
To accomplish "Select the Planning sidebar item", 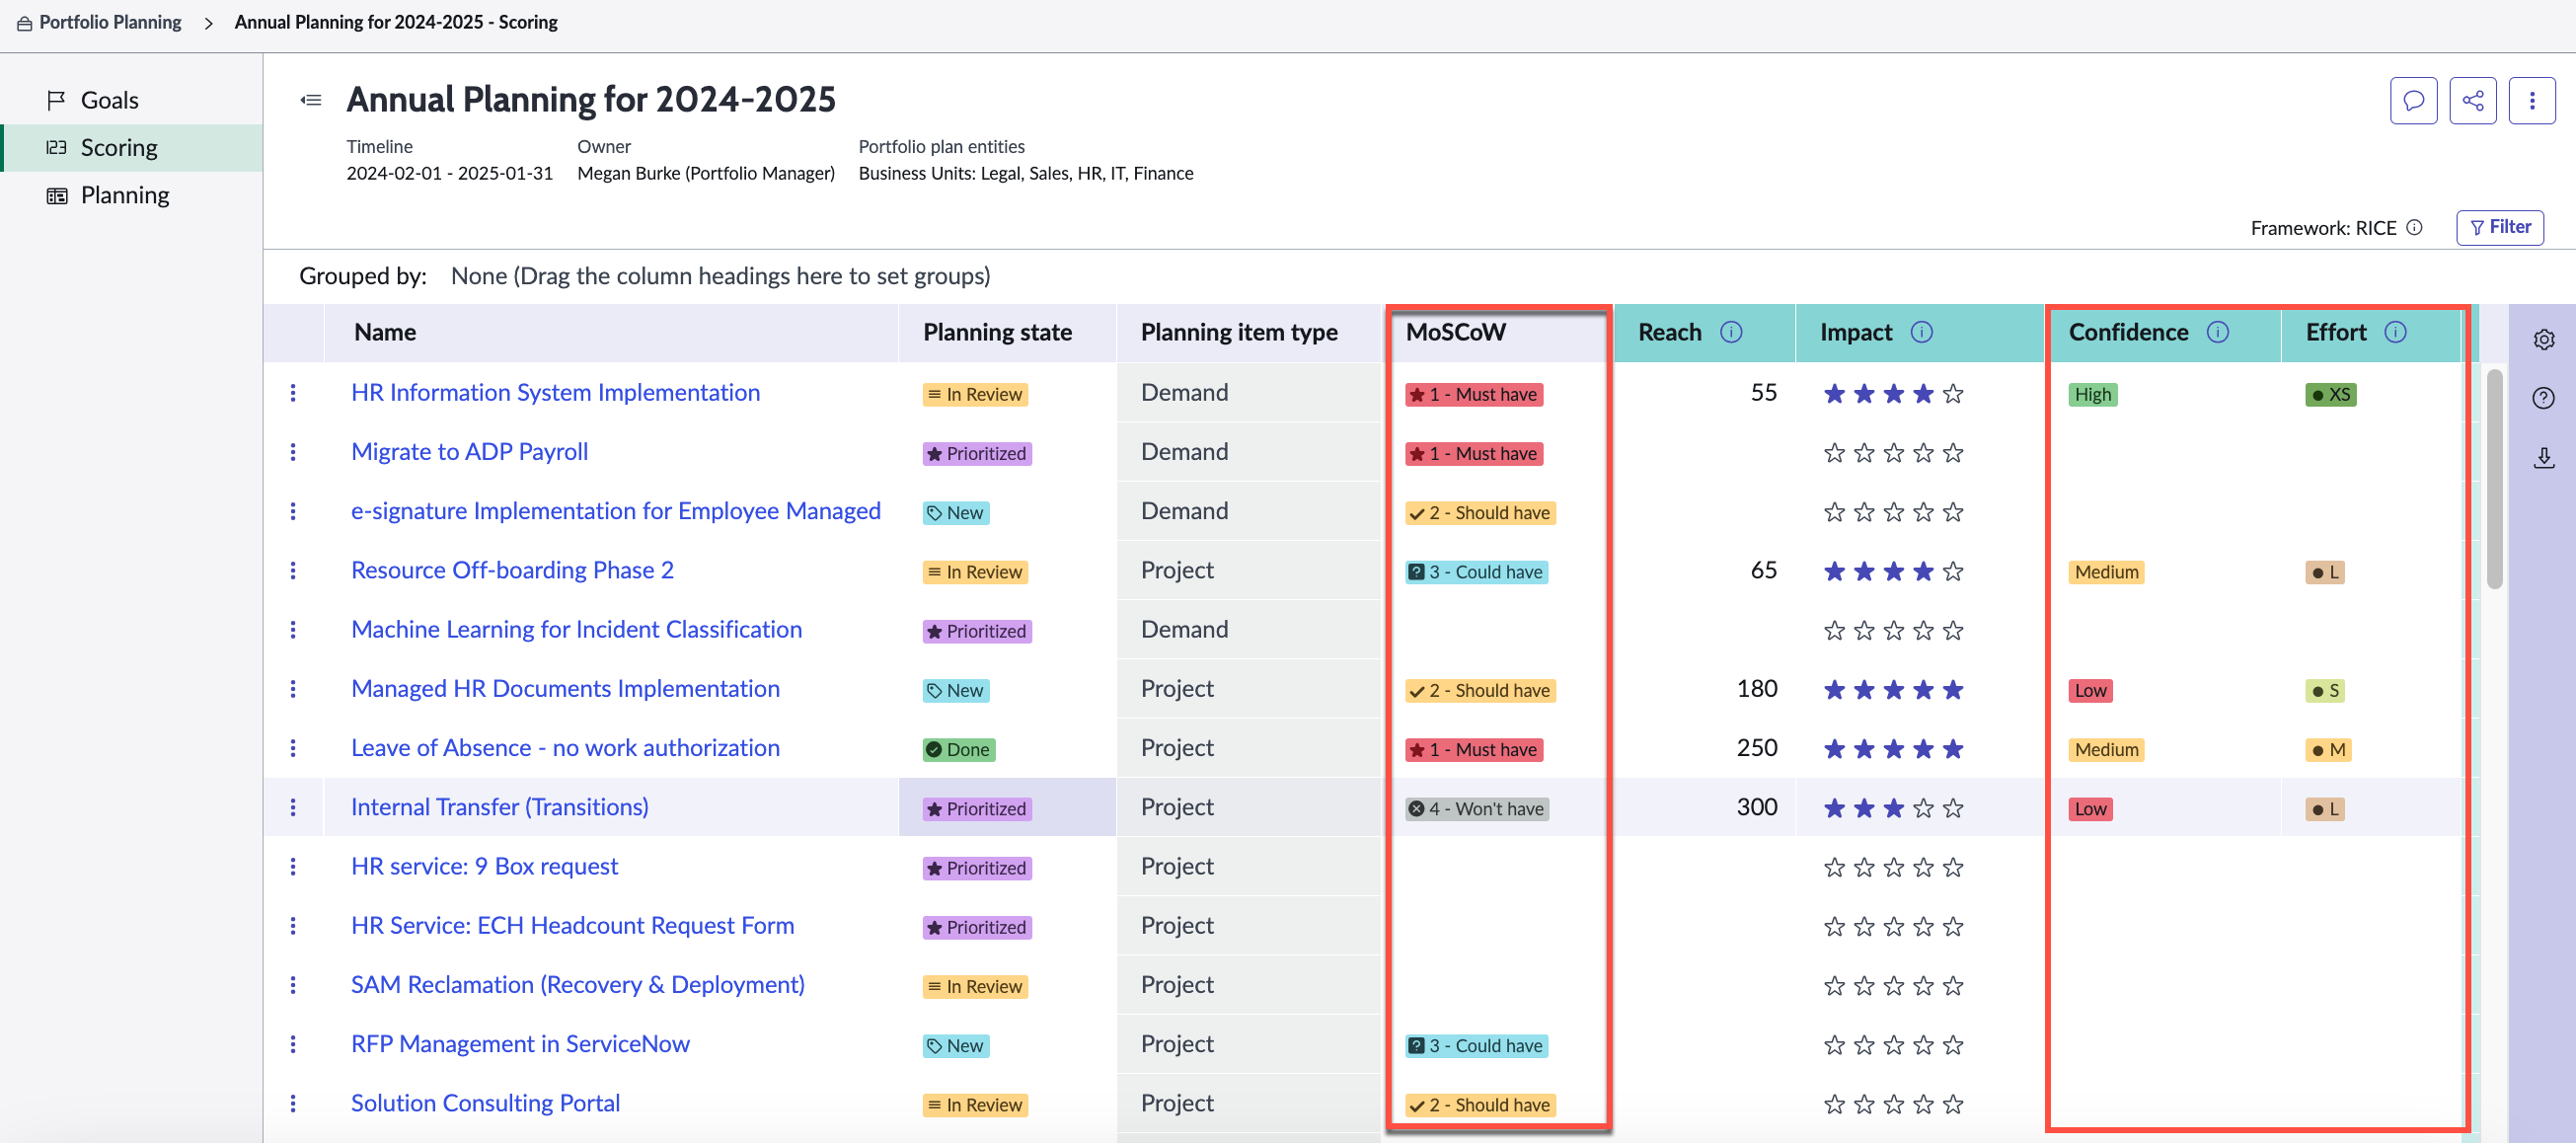I will coord(131,195).
